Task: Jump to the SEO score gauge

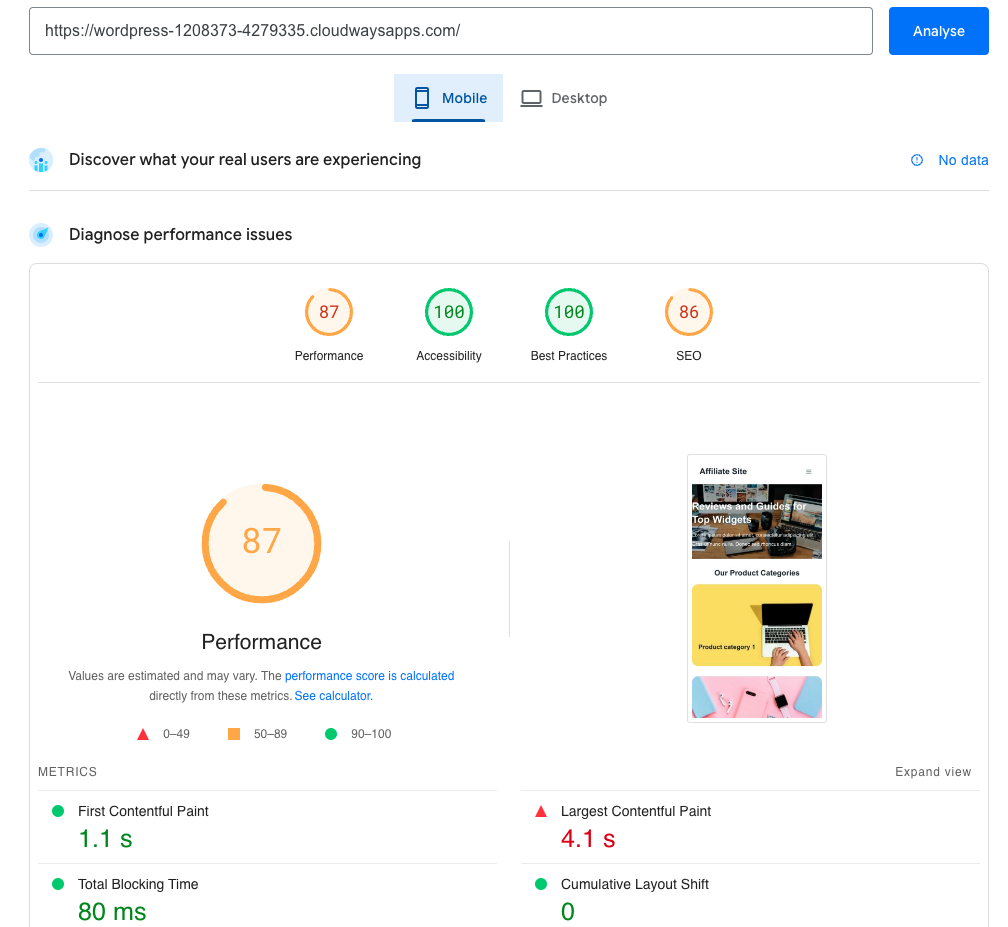Action: tap(689, 312)
